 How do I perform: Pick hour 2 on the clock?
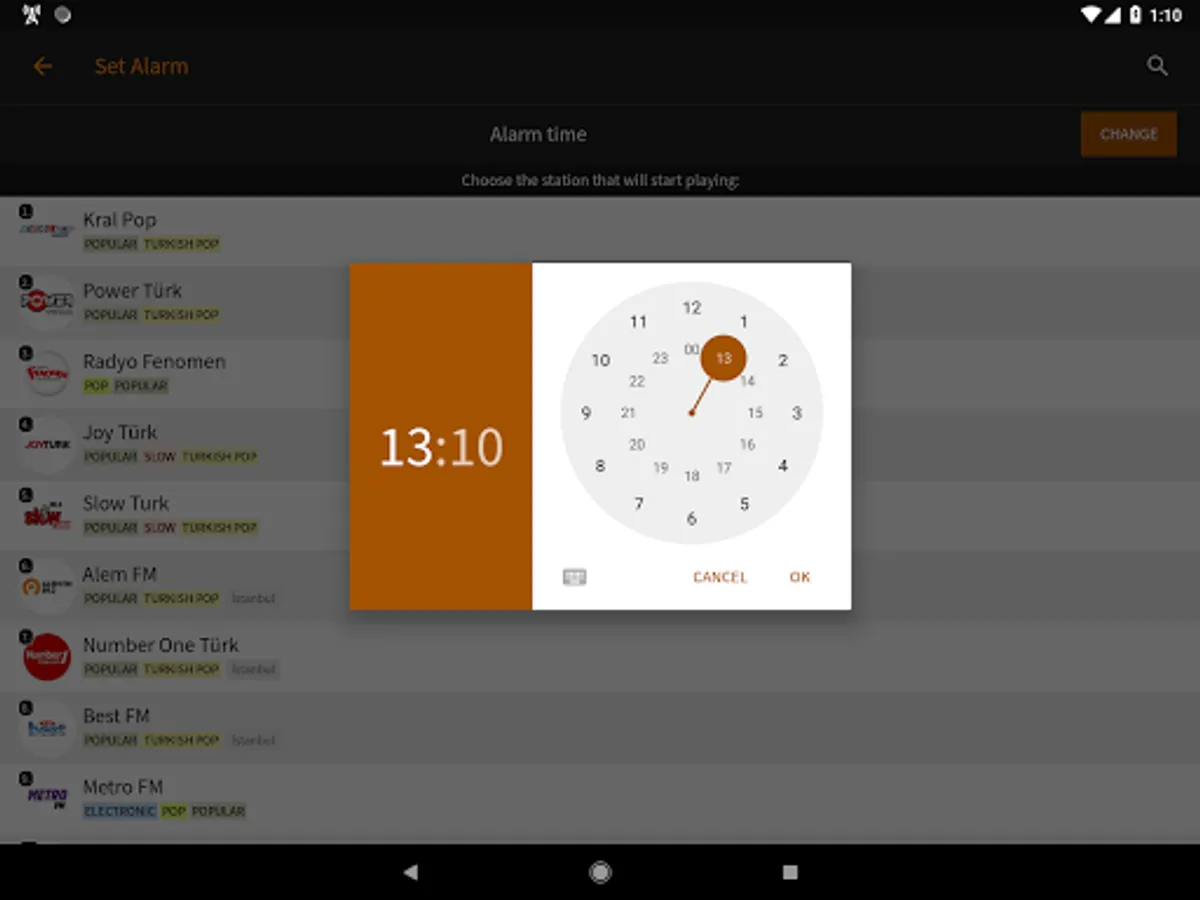783,360
